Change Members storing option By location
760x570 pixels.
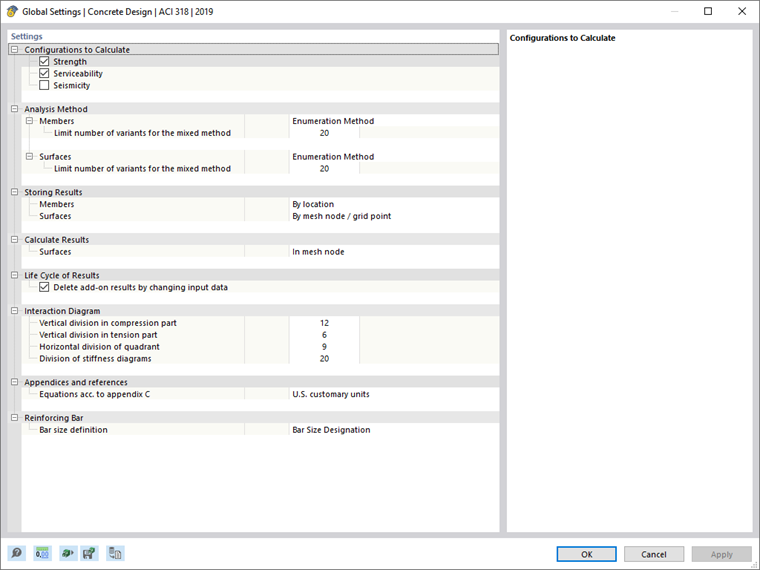(x=394, y=204)
